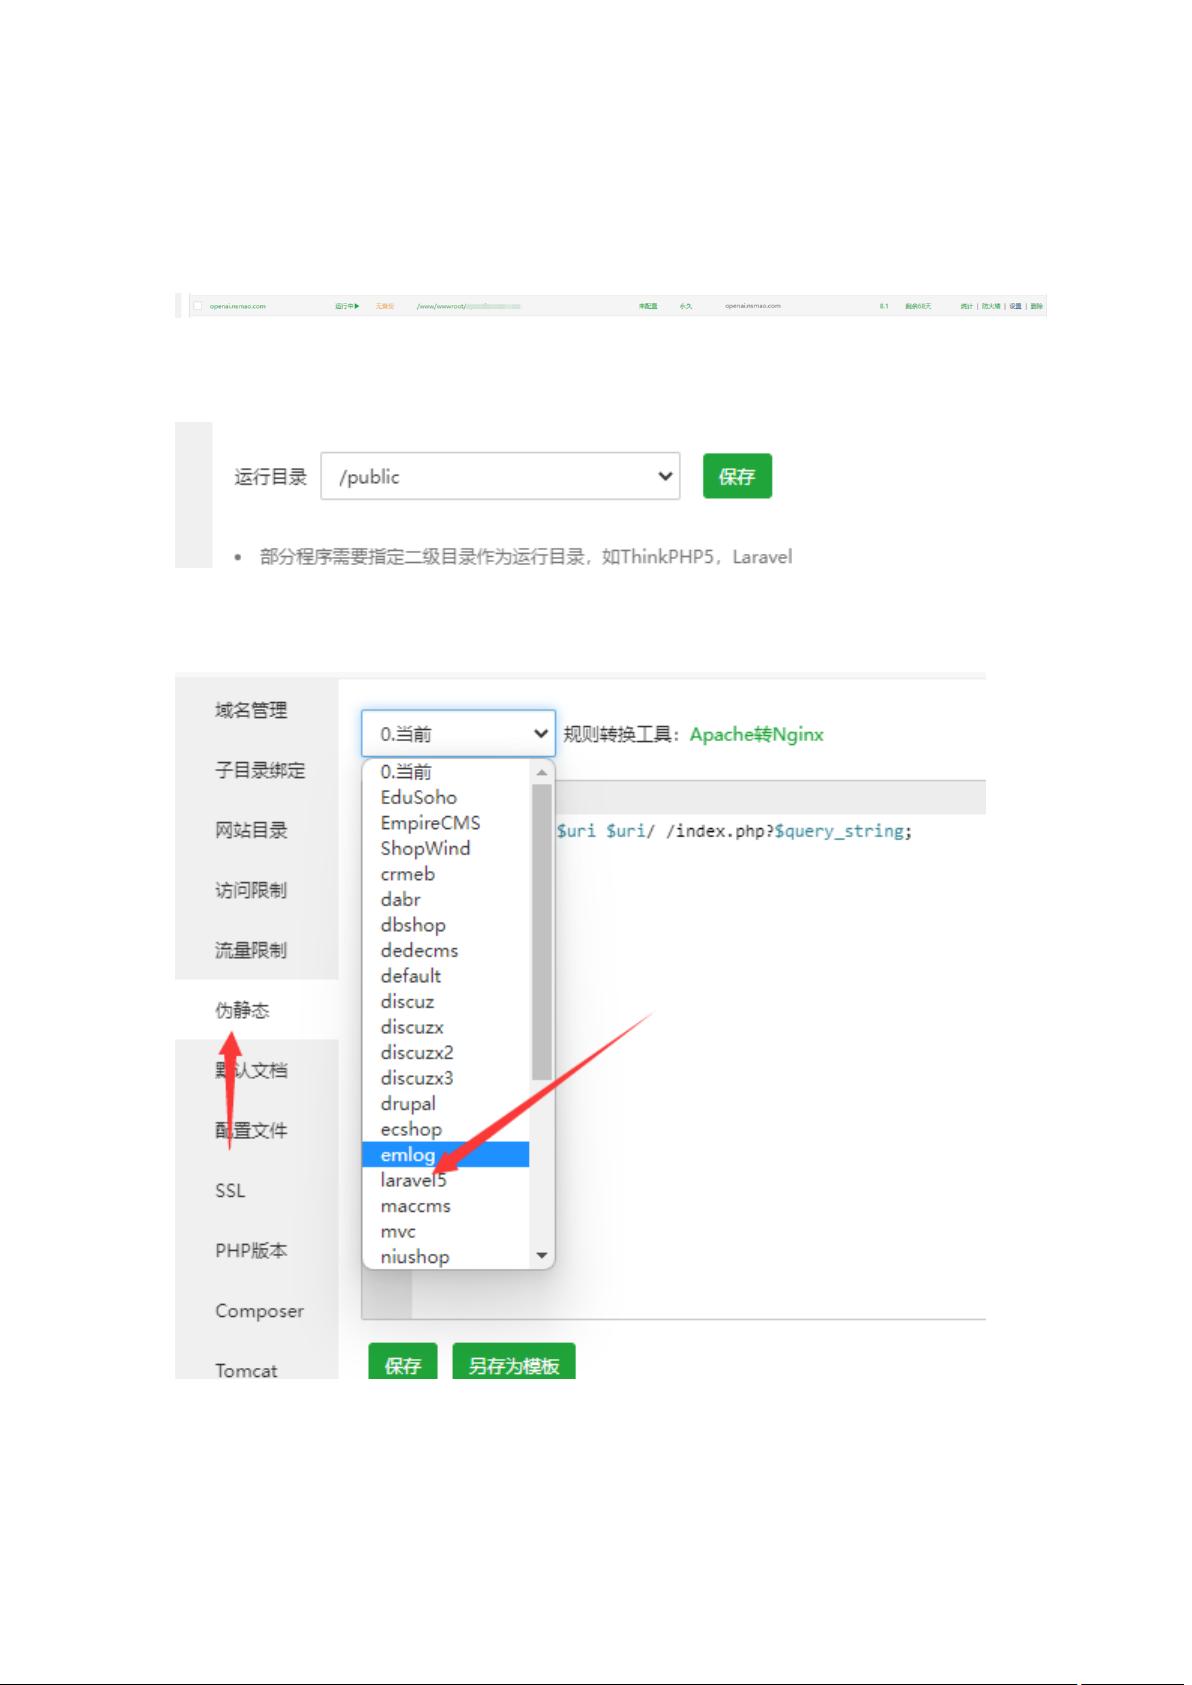This screenshot has width=1192, height=1685.
Task: Click the 永久 expiry link
Action: 685,306
